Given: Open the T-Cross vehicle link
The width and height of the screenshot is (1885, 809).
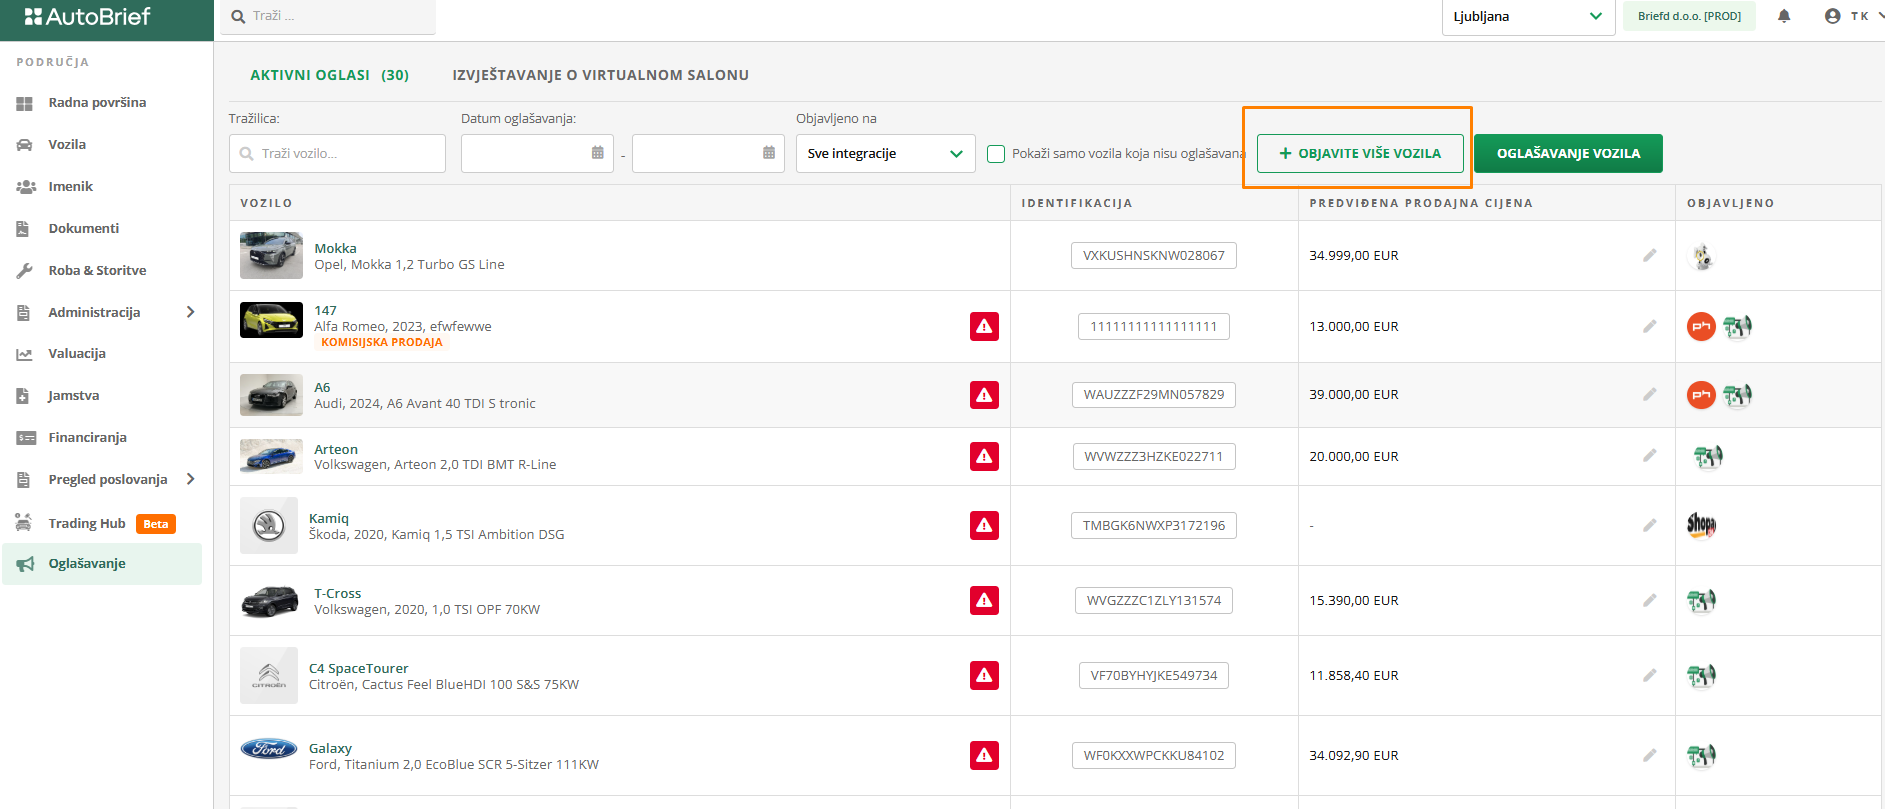Looking at the screenshot, I should click(337, 593).
